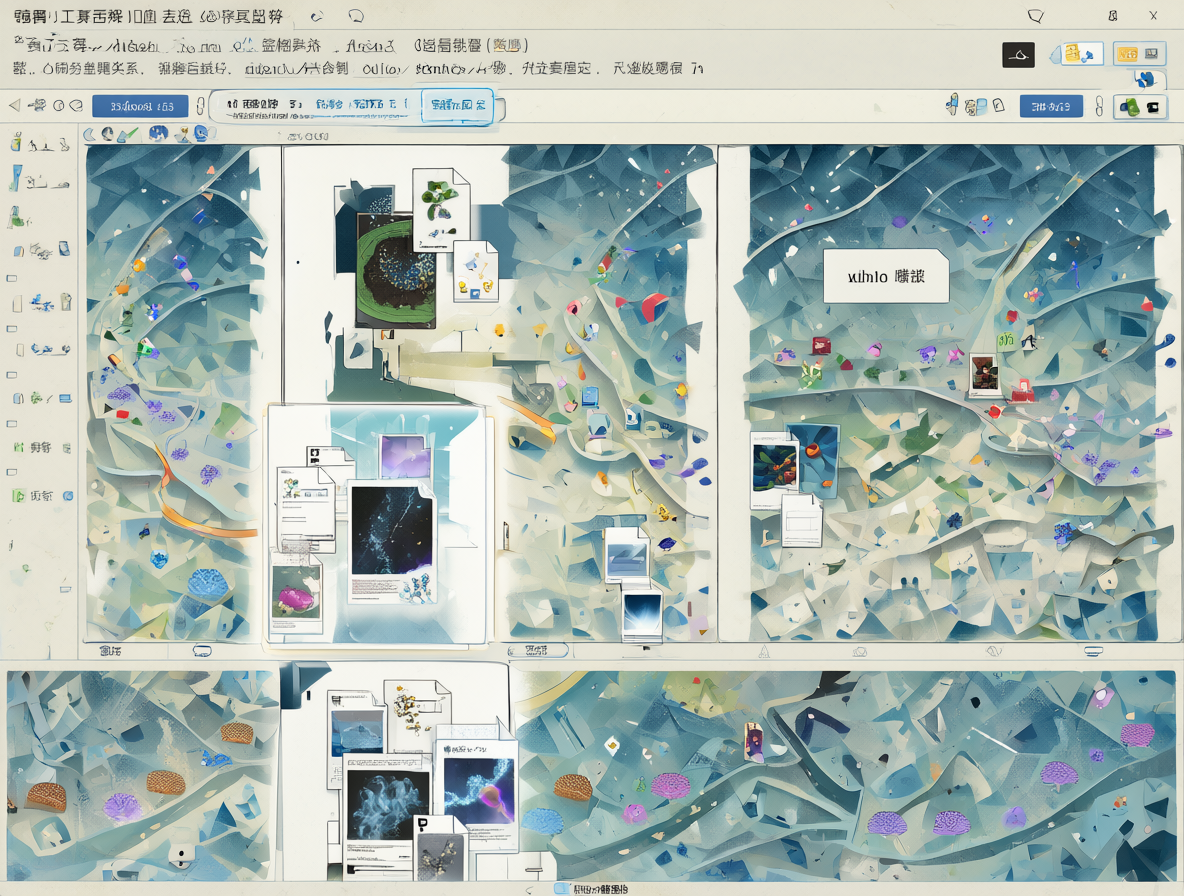Select the light-blue outlined toolbar tab
The image size is (1184, 896).
coord(458,106)
